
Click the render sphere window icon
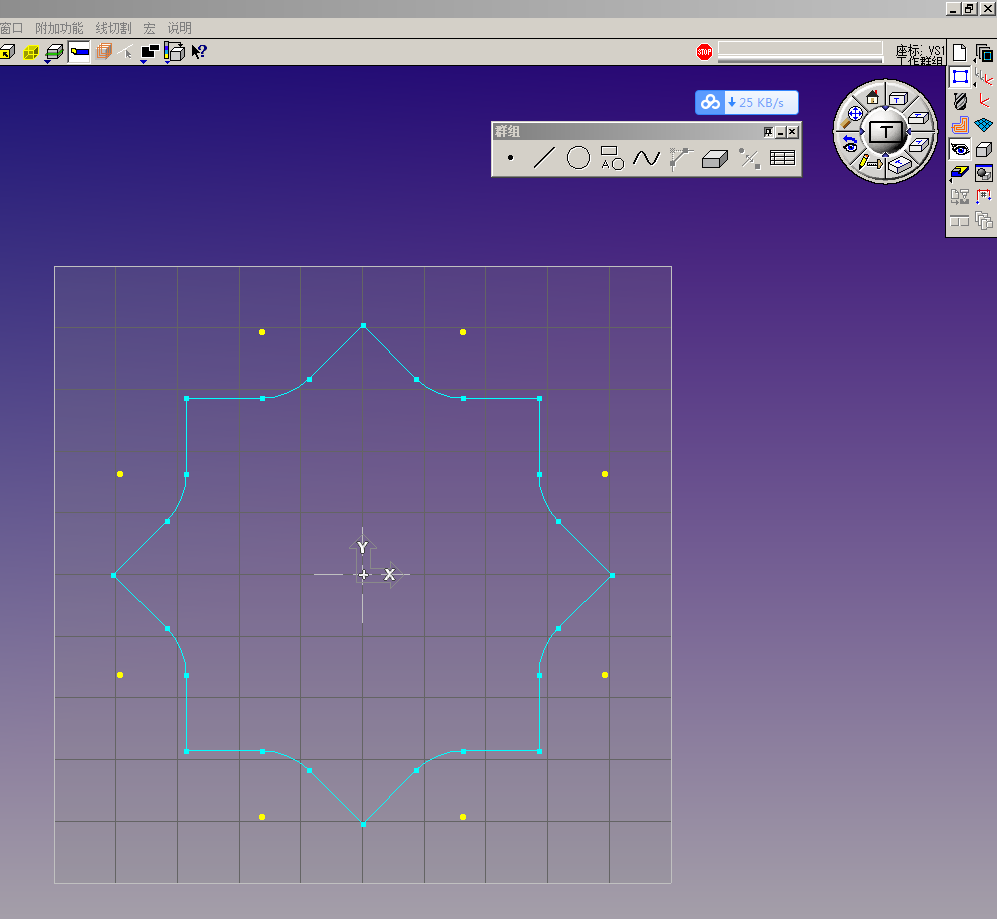(x=984, y=172)
